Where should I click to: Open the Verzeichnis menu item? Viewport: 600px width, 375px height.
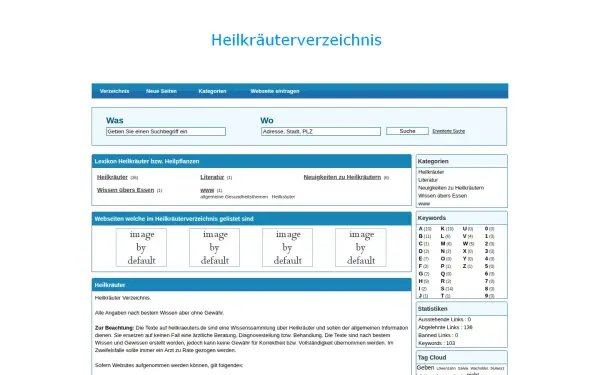(114, 91)
